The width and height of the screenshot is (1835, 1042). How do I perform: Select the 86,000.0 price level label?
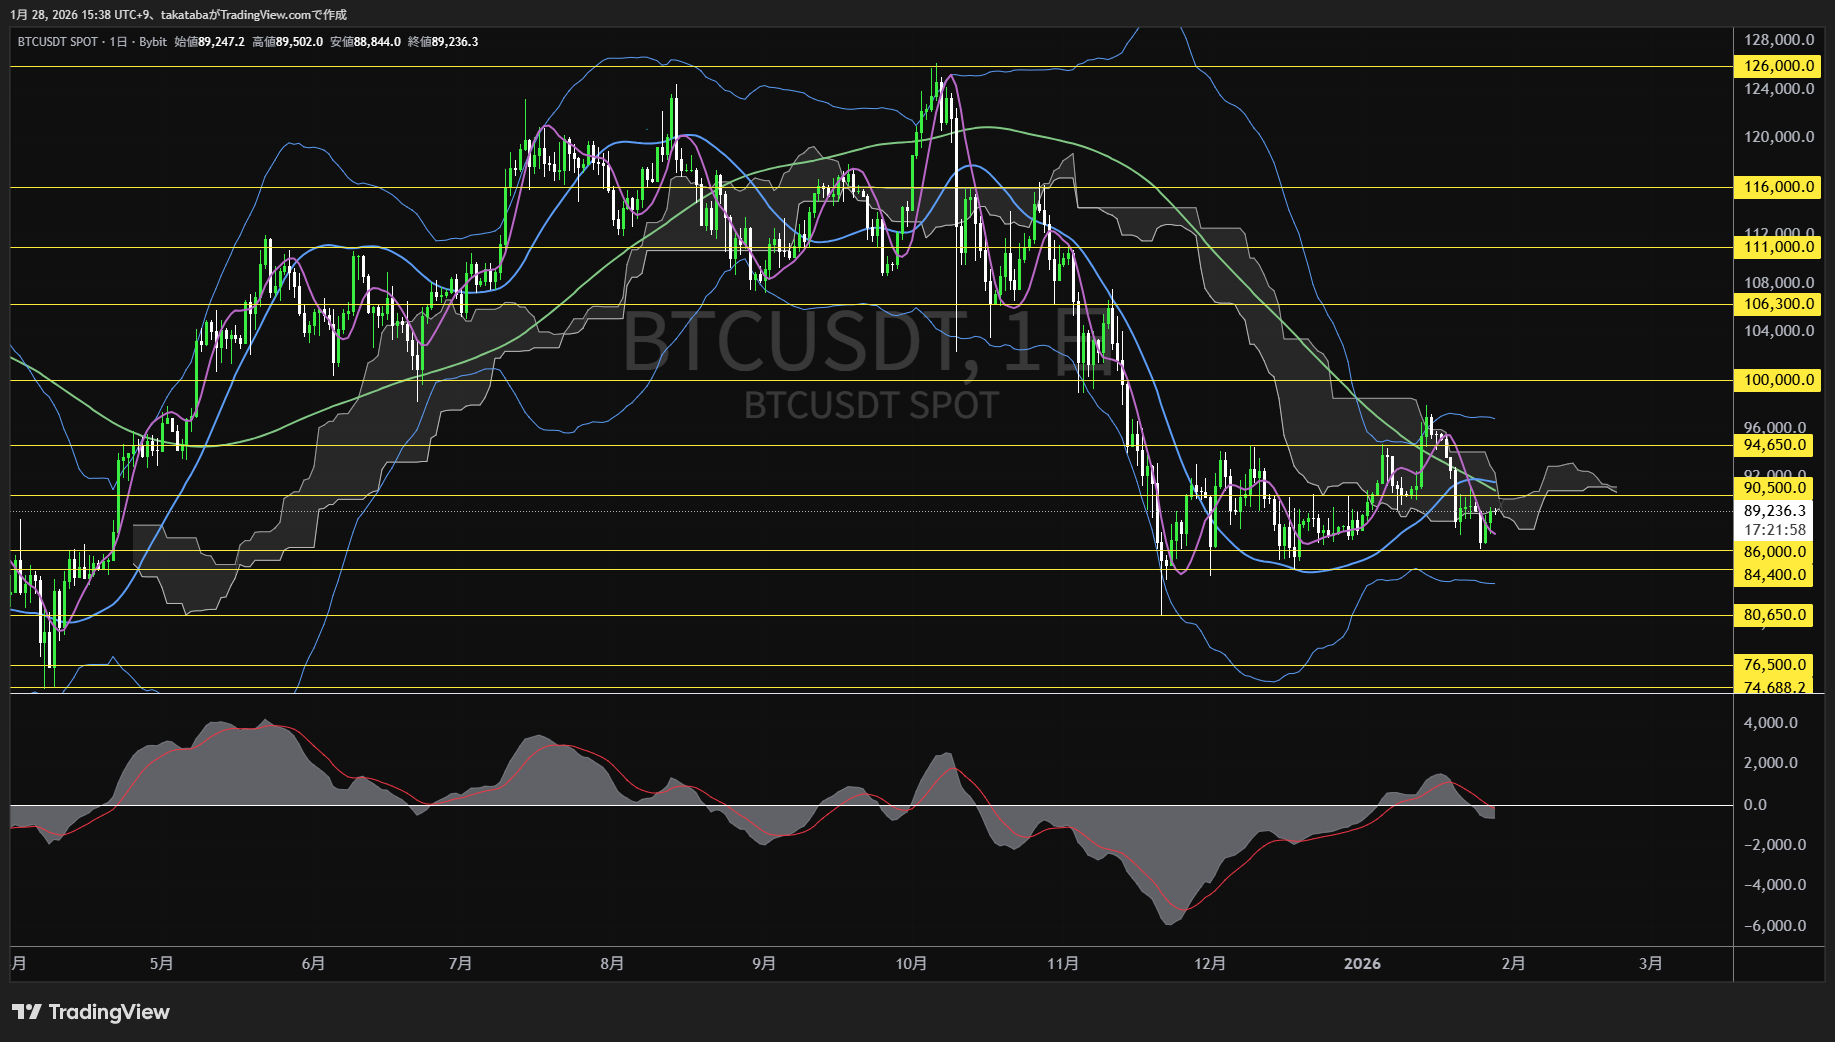(x=1774, y=552)
